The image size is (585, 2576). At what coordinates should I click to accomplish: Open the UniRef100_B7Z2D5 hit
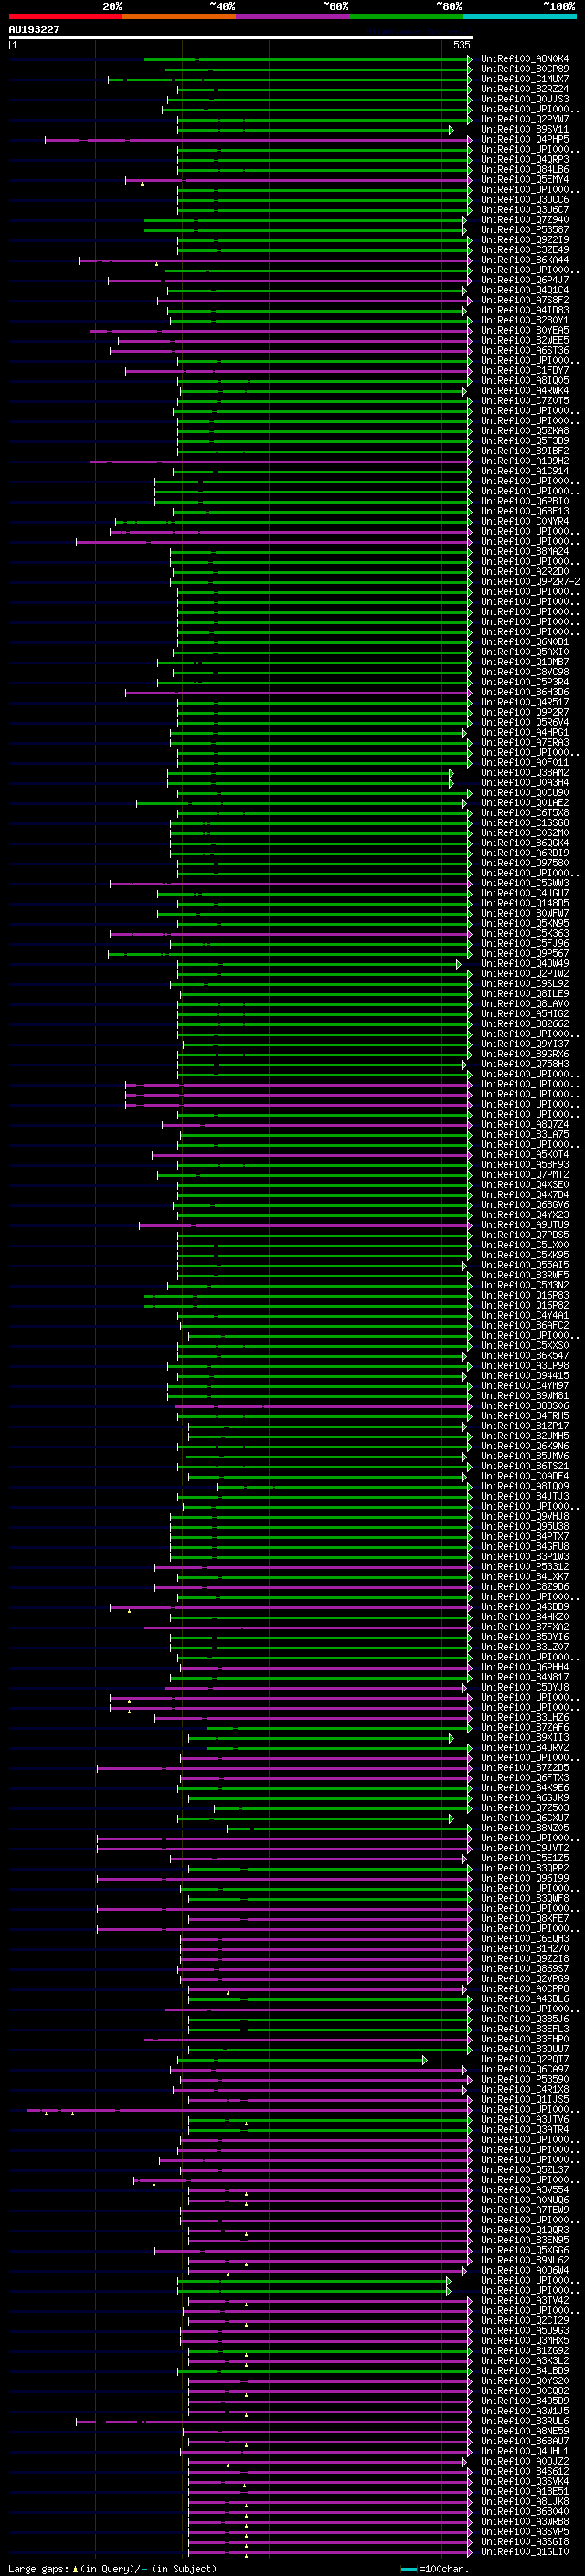coord(524,1768)
